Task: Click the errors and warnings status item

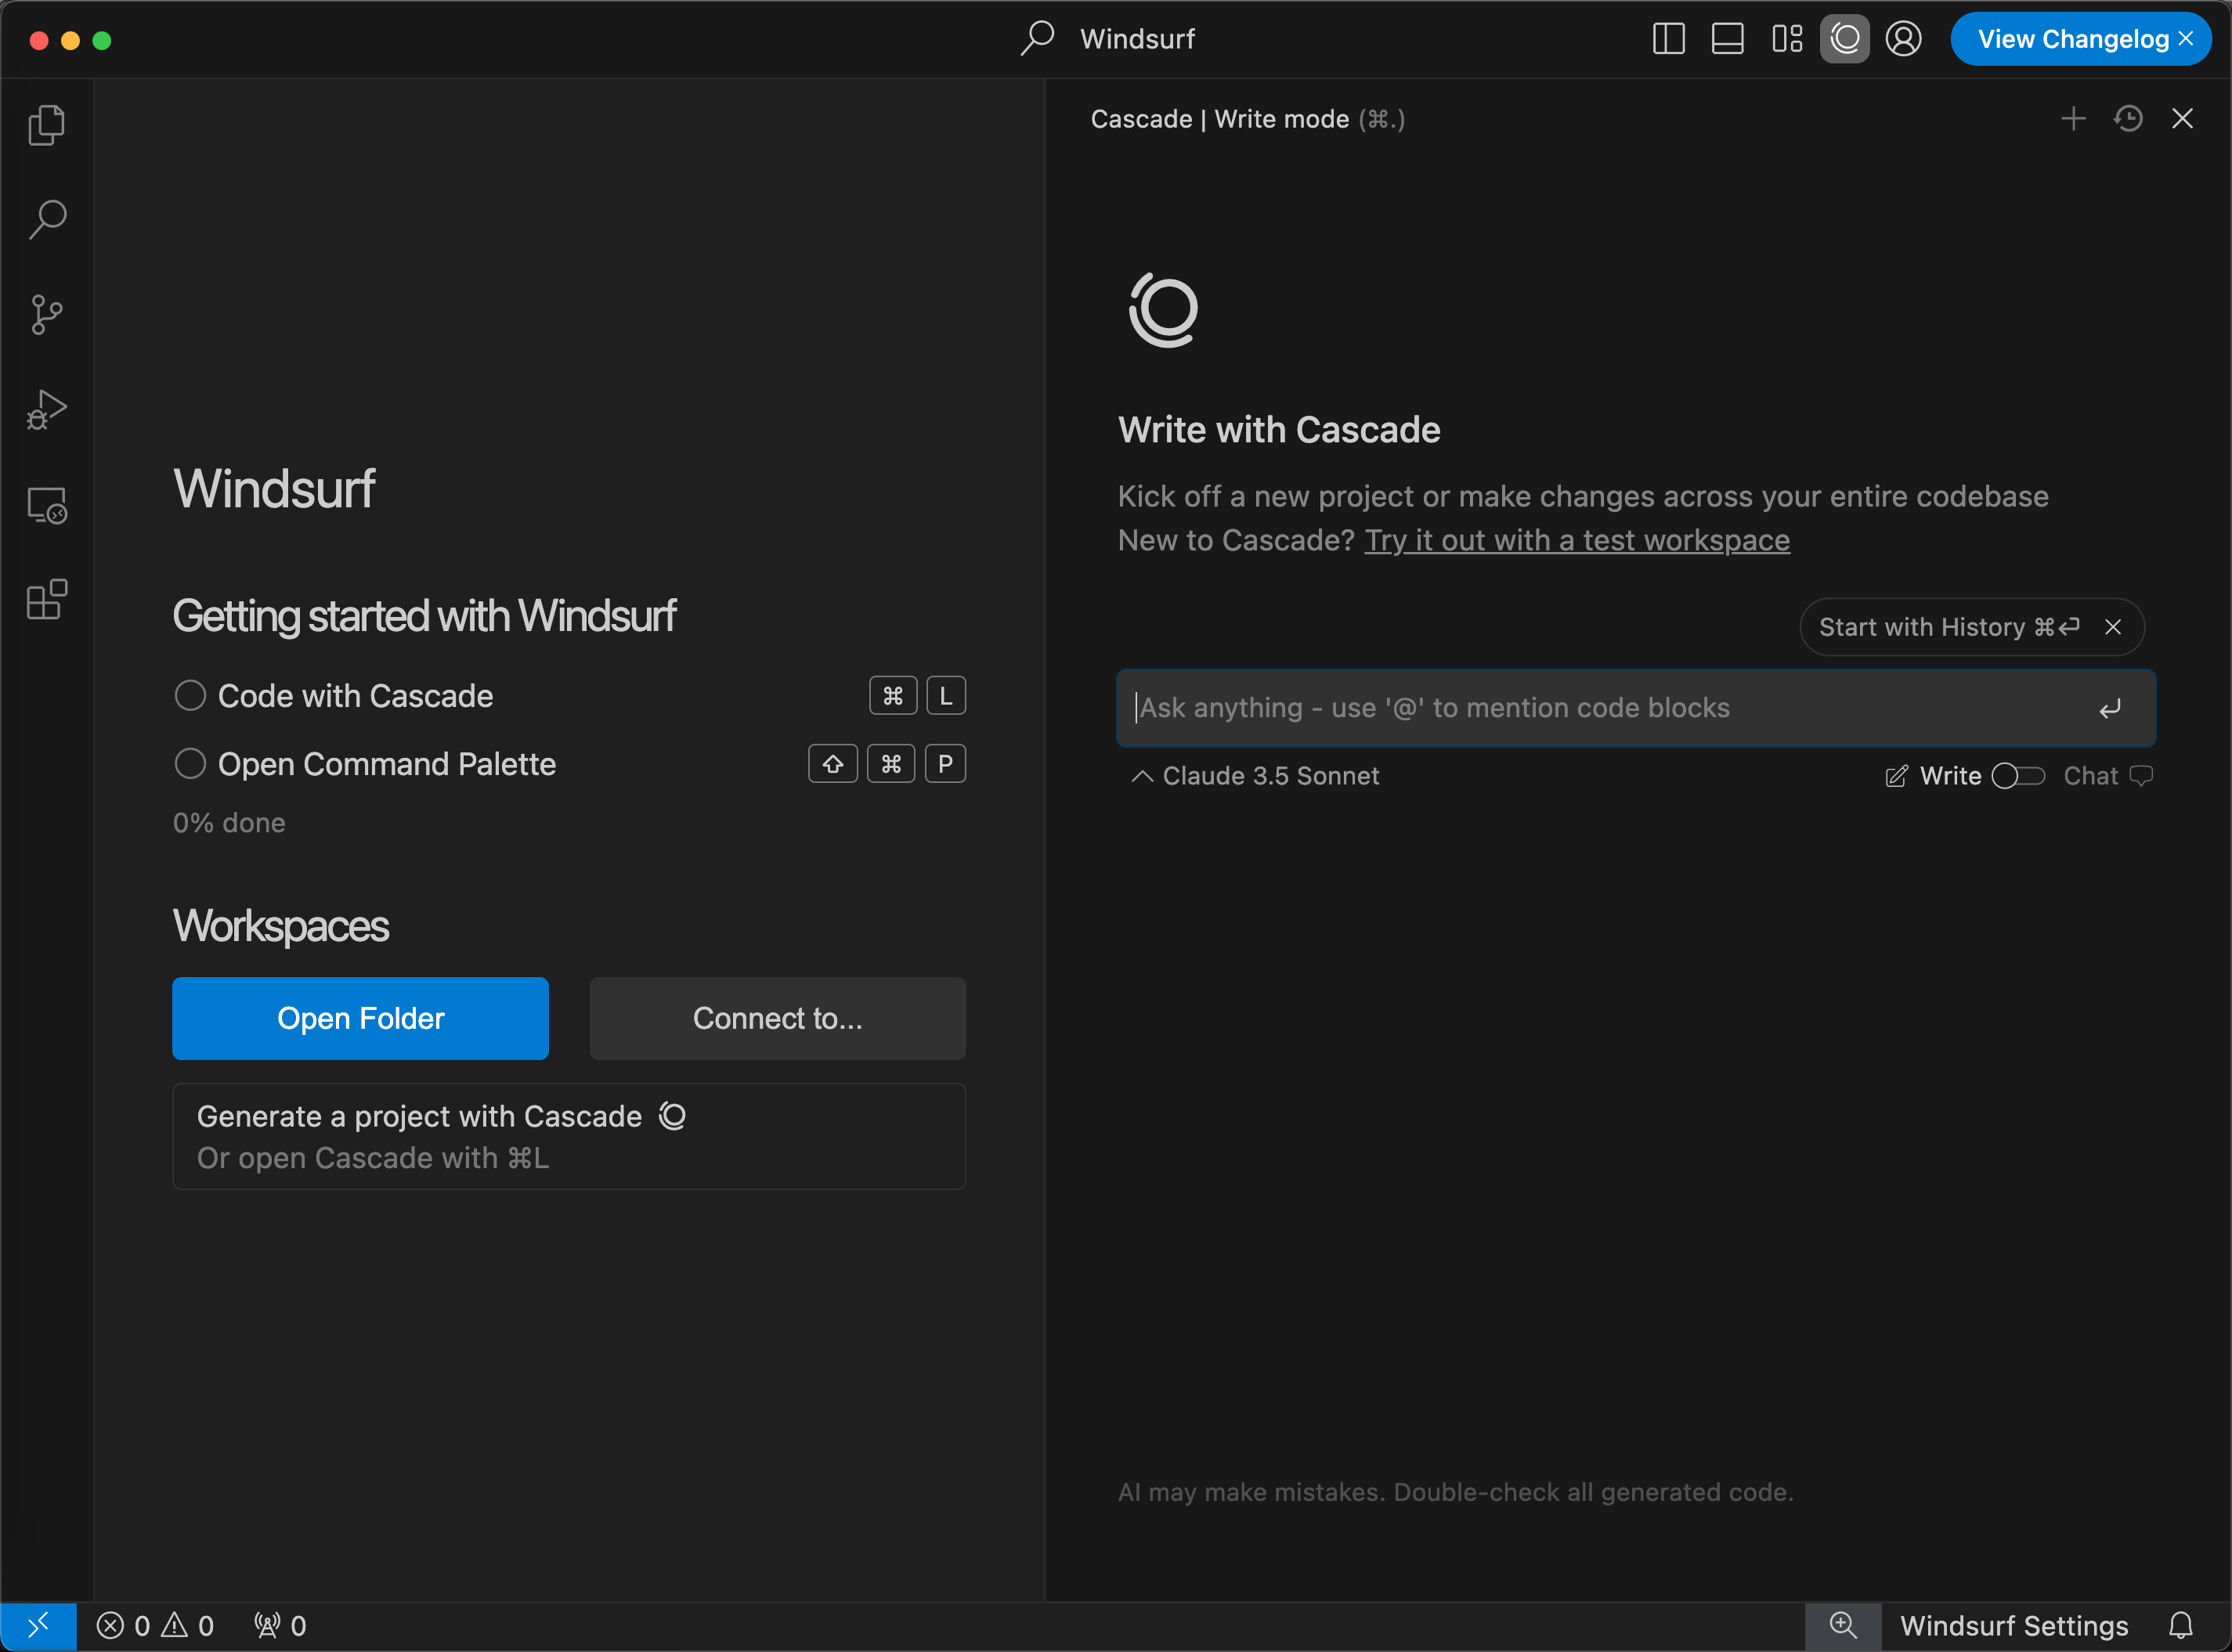Action: tap(155, 1626)
